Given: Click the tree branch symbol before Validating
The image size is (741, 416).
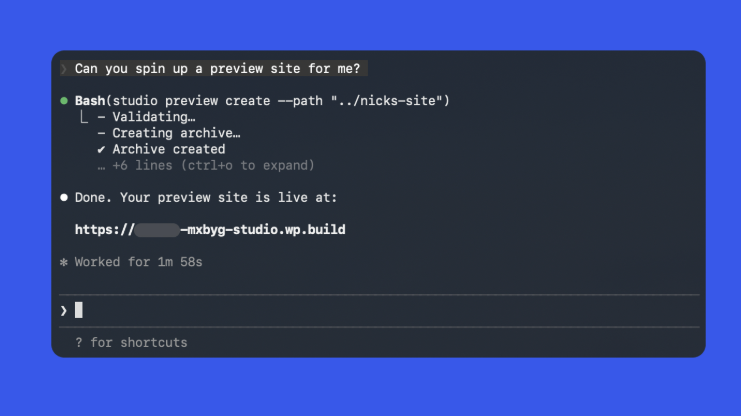Looking at the screenshot, I should point(84,117).
